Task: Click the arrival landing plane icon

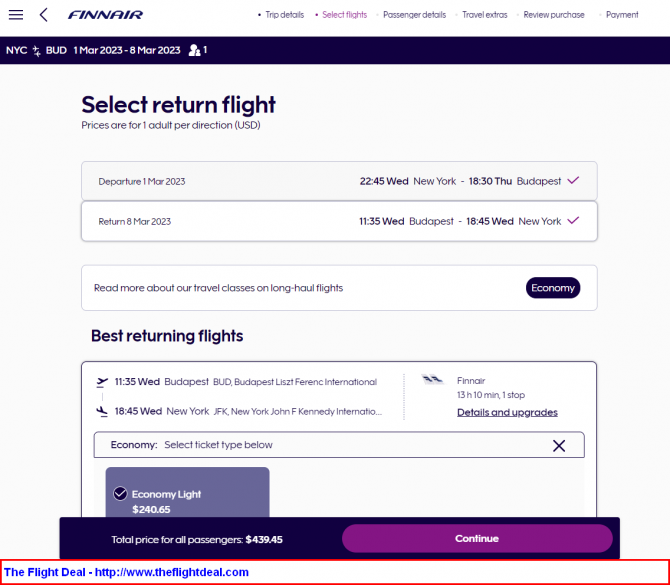Action: (102, 412)
